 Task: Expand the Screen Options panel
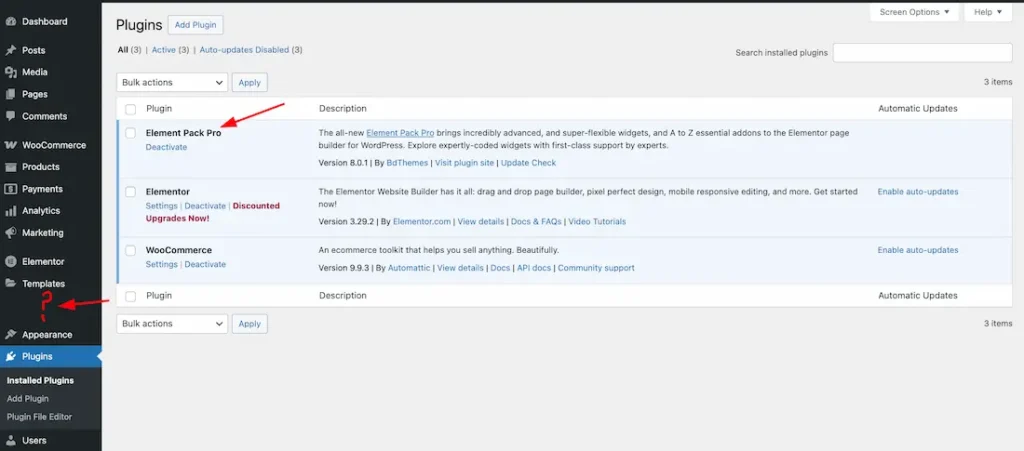pyautogui.click(x=914, y=12)
